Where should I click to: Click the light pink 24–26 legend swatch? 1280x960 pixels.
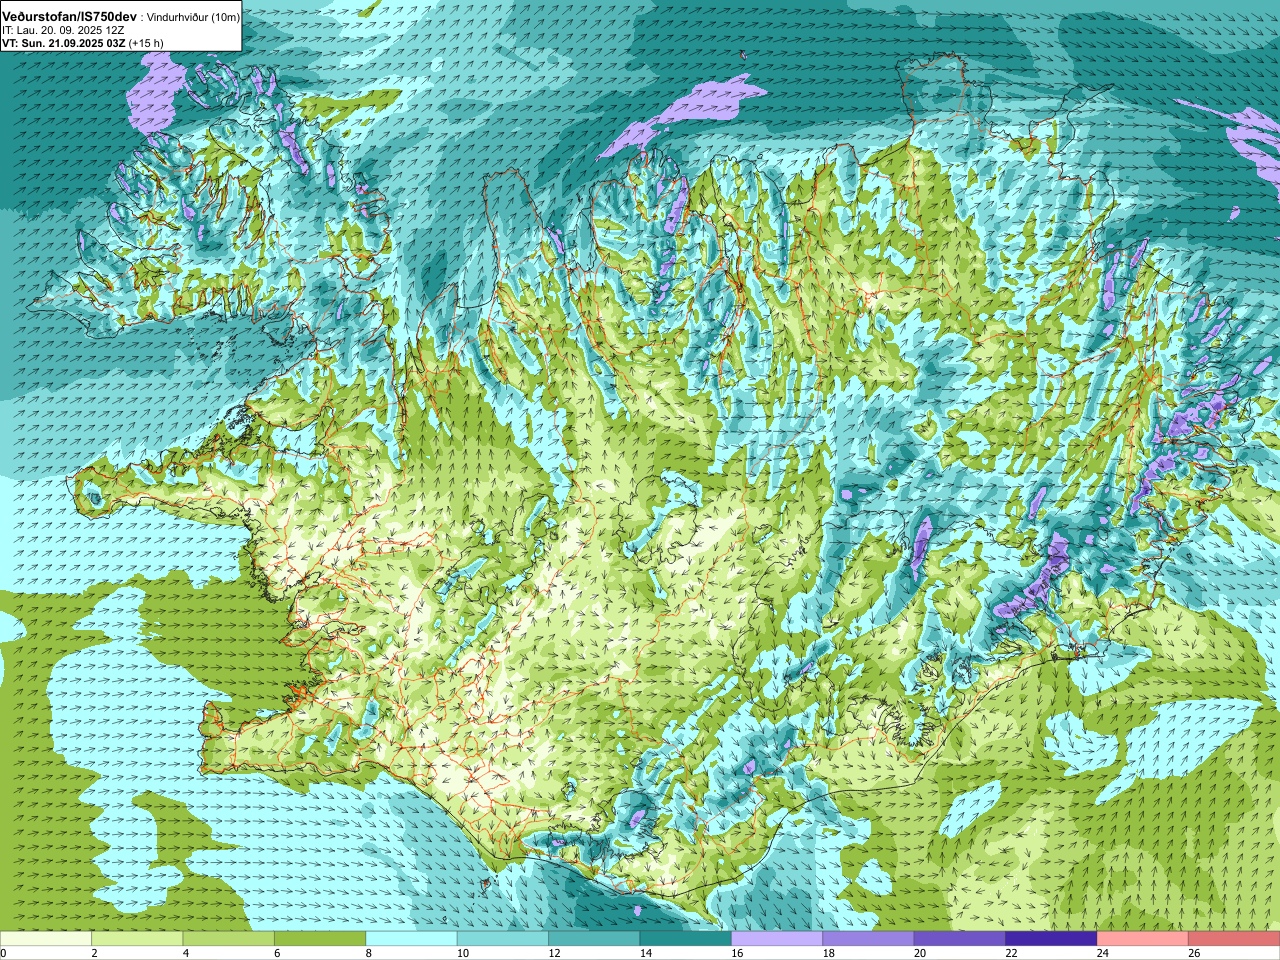pyautogui.click(x=1143, y=939)
